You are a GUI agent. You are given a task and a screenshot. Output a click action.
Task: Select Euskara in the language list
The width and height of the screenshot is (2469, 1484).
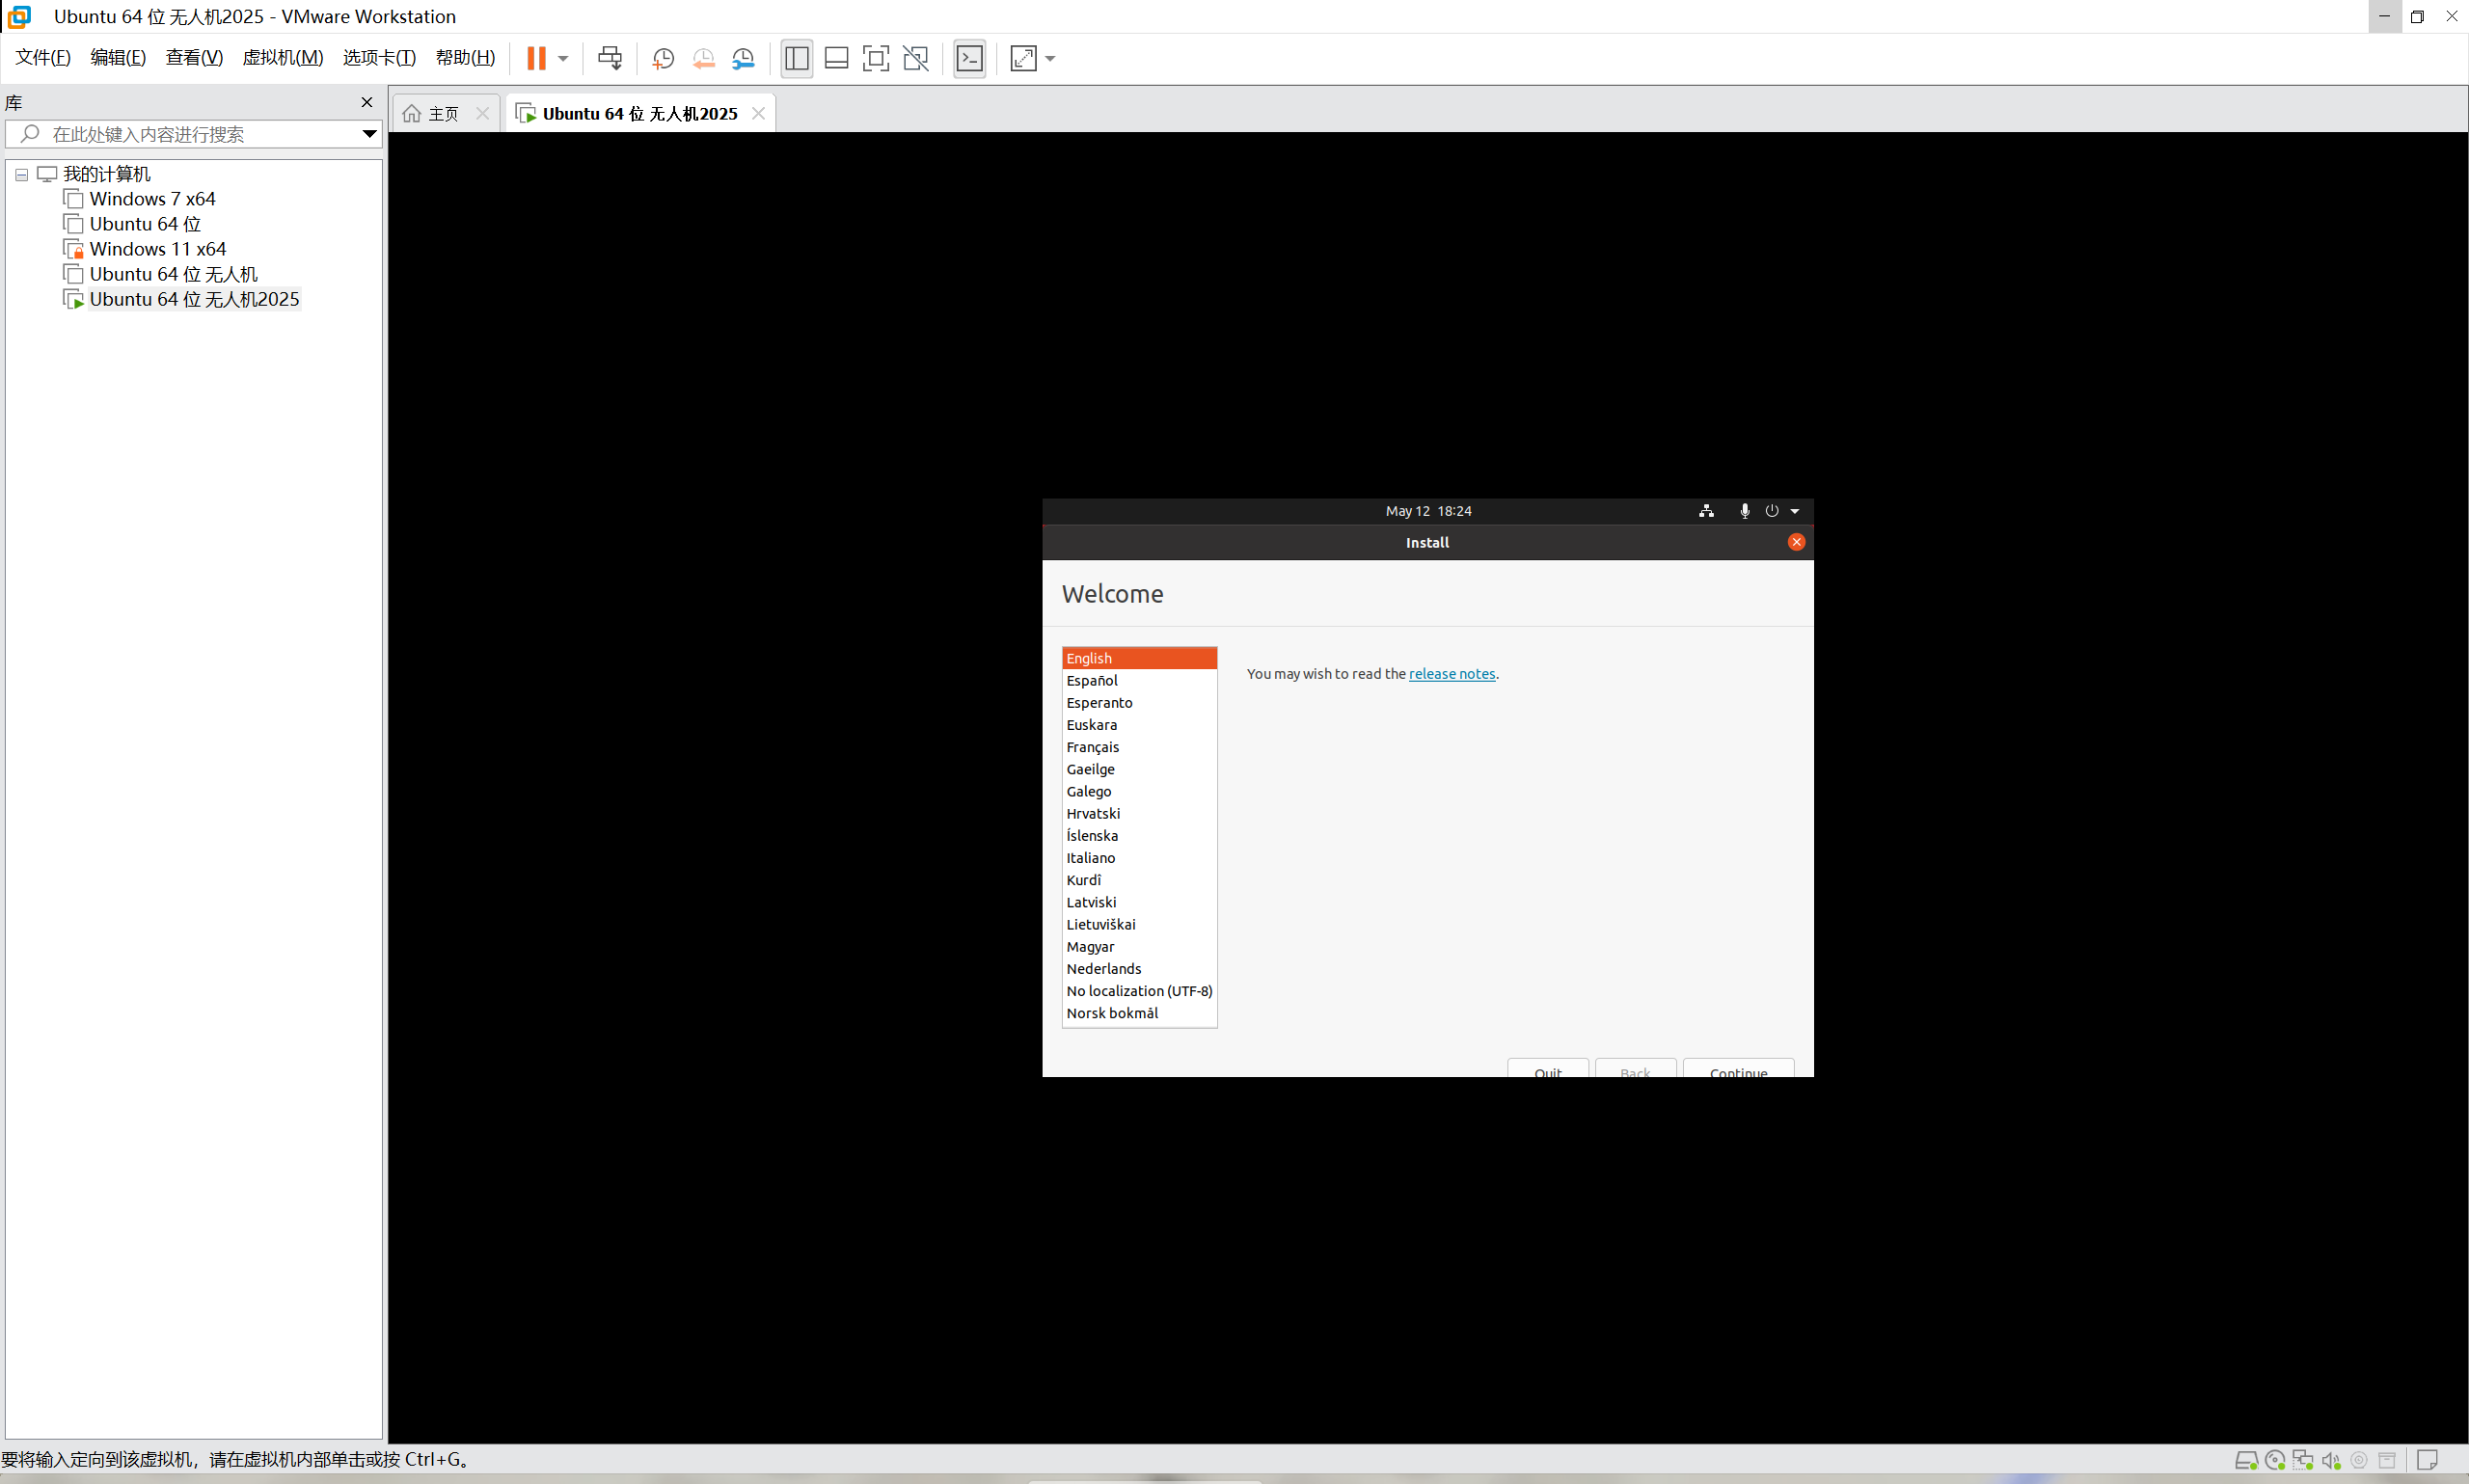coord(1139,724)
